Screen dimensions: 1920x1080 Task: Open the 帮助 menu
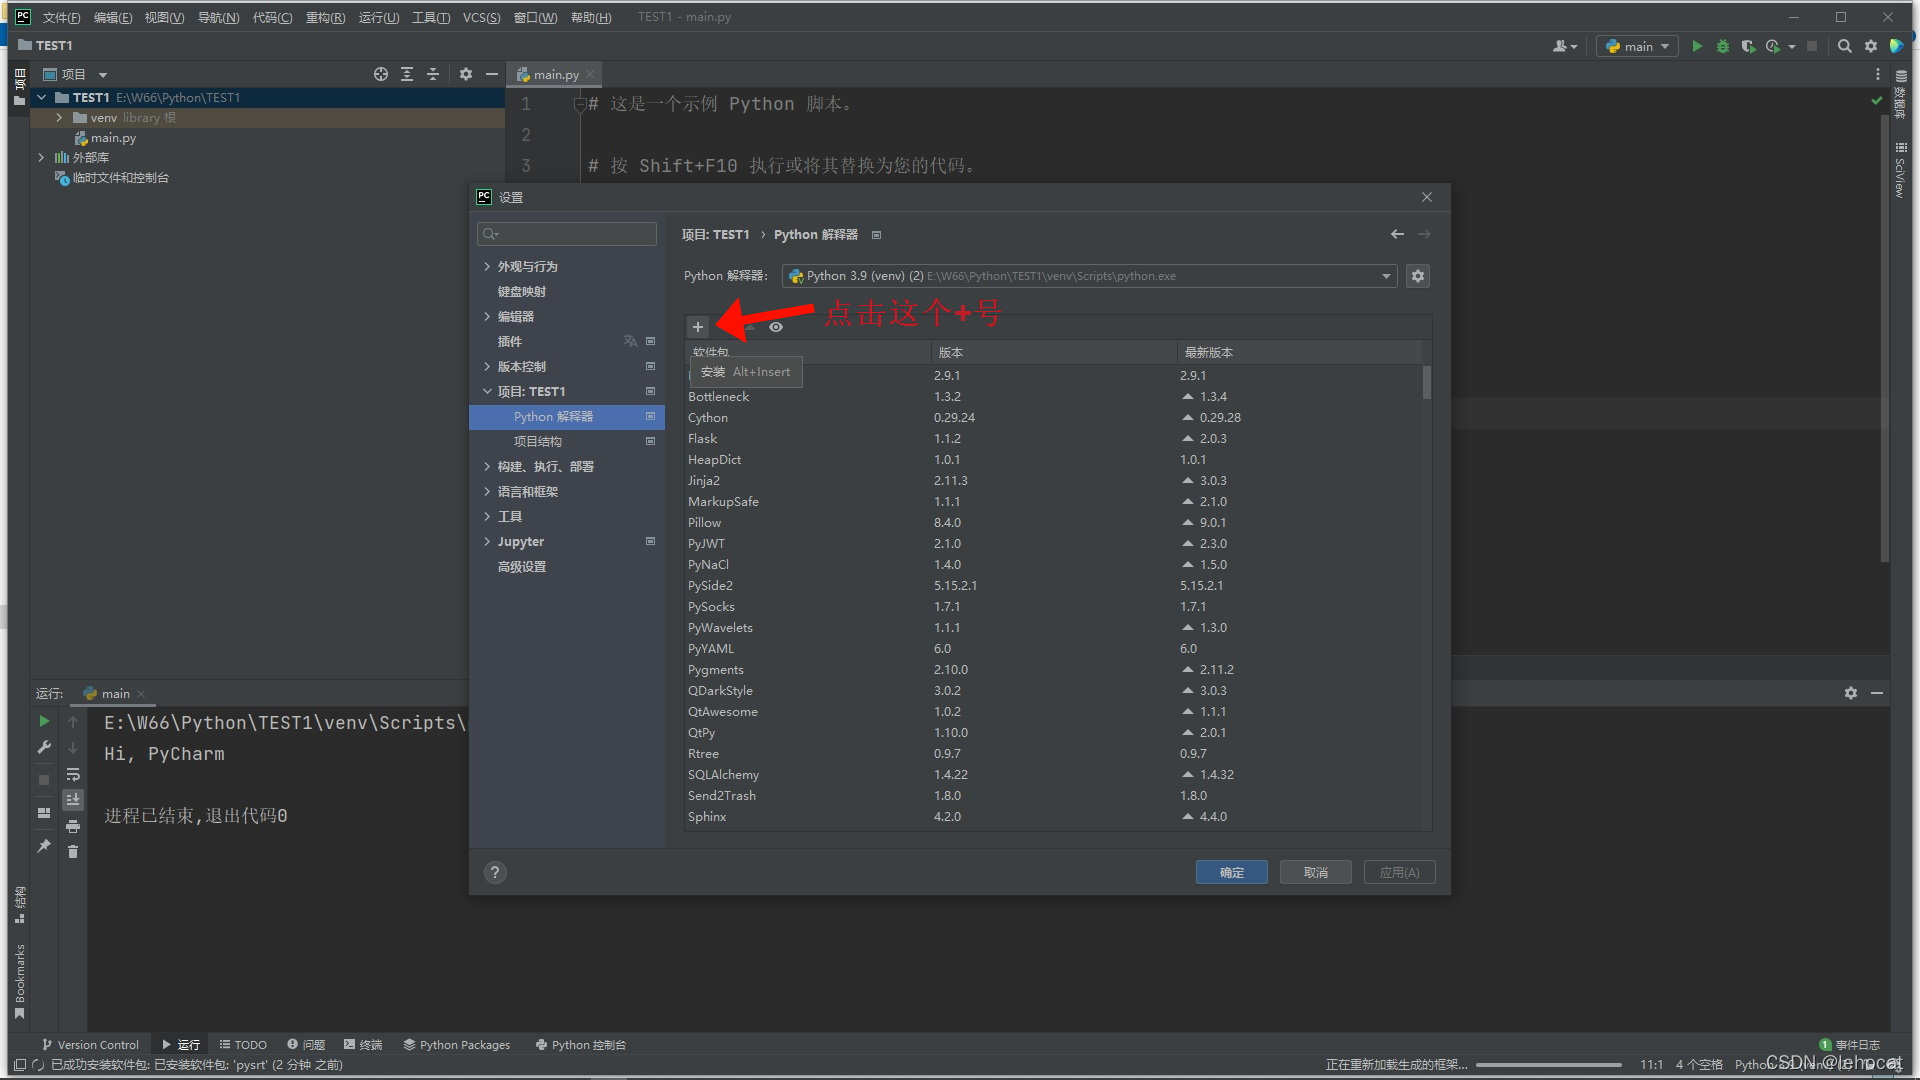(x=591, y=17)
